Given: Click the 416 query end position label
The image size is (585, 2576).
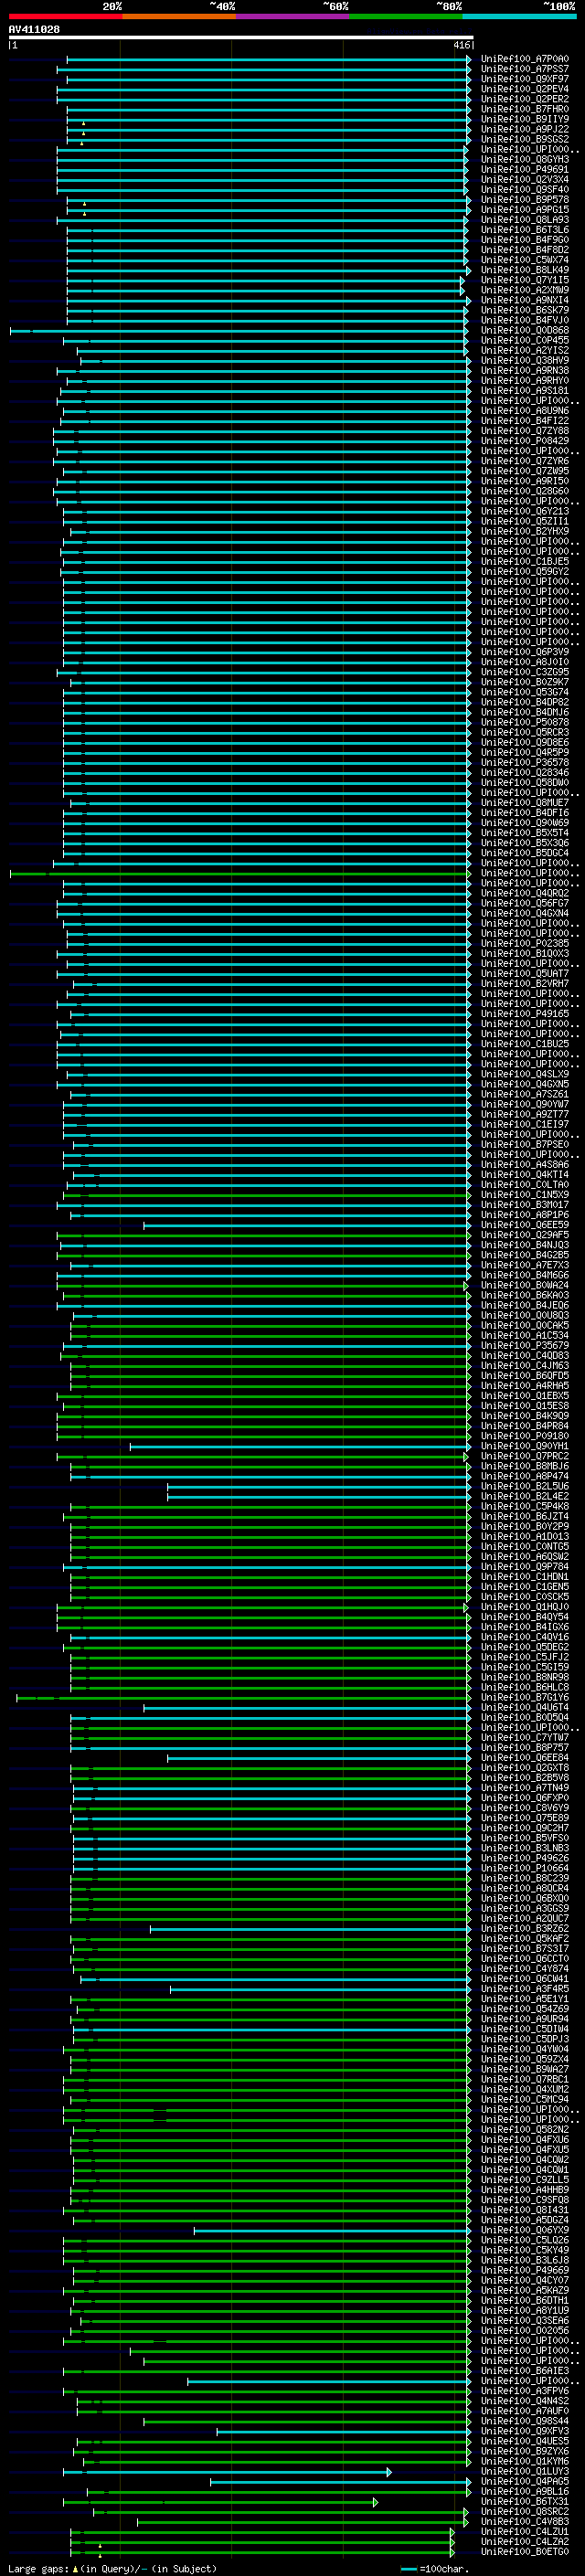Looking at the screenshot, I should coord(461,45).
